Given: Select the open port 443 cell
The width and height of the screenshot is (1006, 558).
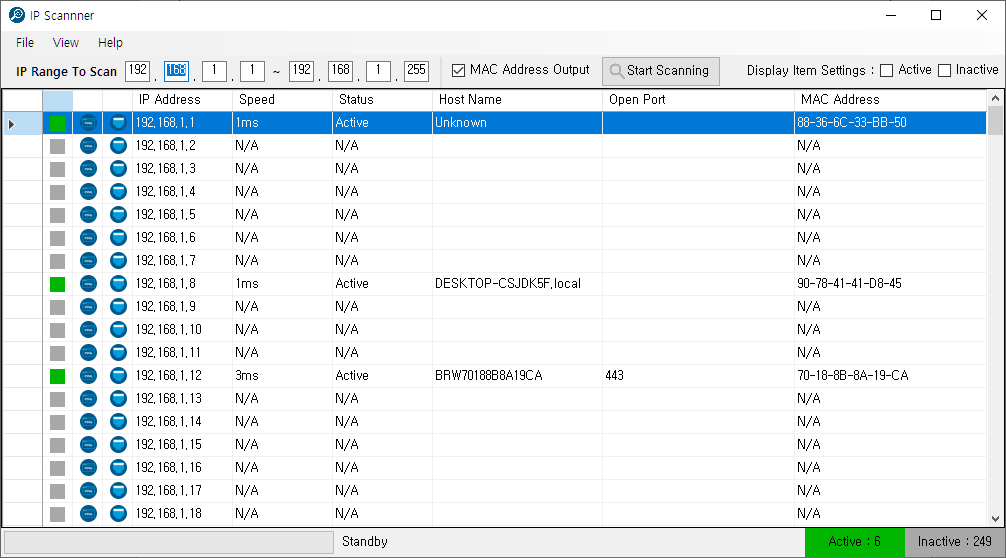Looking at the screenshot, I should [699, 376].
